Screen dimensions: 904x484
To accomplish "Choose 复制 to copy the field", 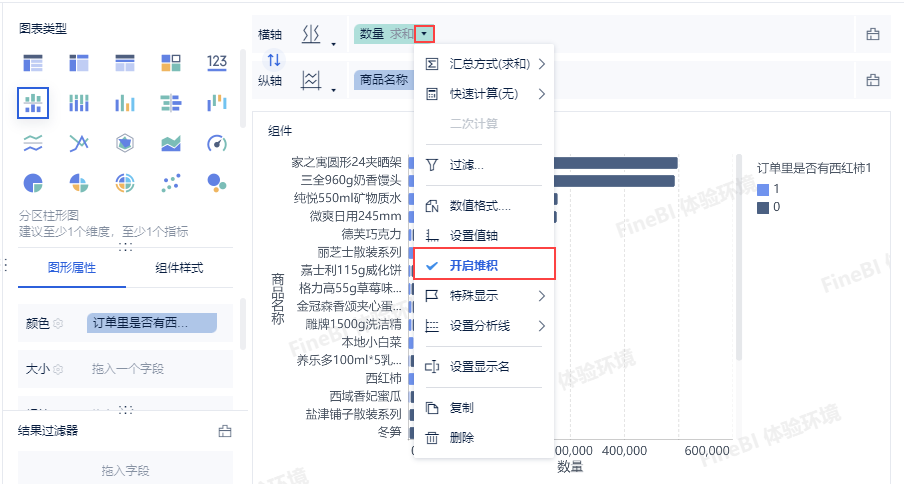I will coord(484,408).
